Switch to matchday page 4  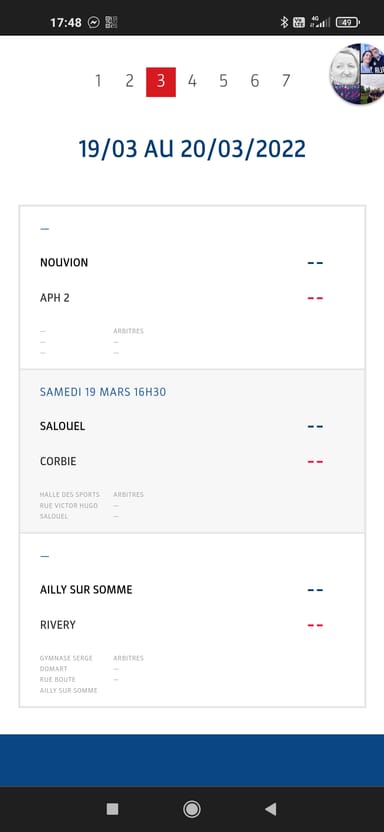coord(192,81)
